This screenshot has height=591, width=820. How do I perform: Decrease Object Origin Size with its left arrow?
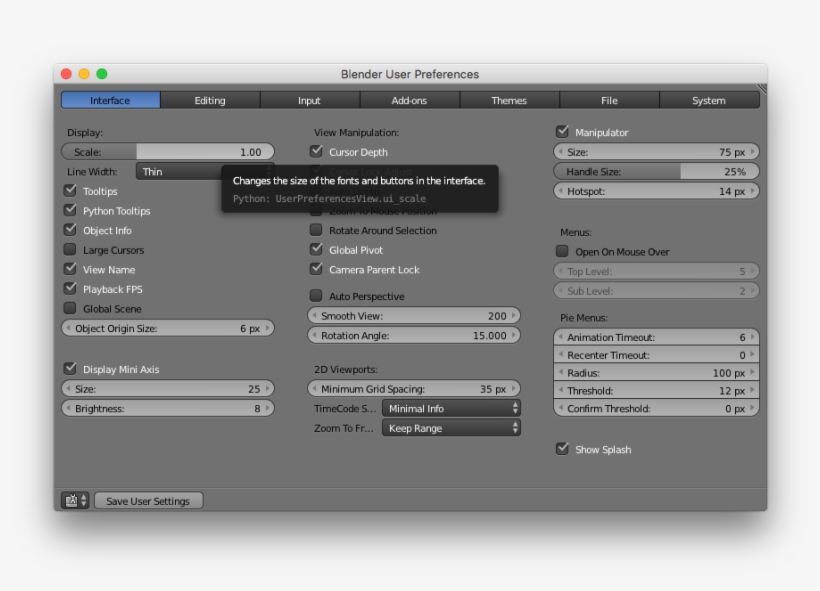(68, 328)
